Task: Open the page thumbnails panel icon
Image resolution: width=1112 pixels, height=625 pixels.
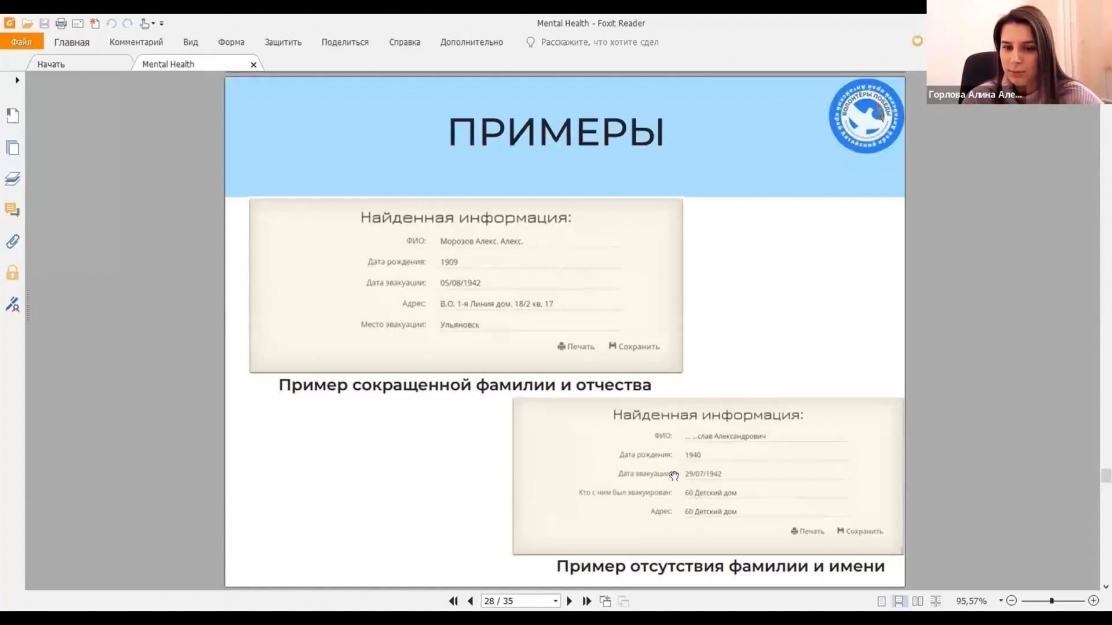Action: click(x=13, y=148)
